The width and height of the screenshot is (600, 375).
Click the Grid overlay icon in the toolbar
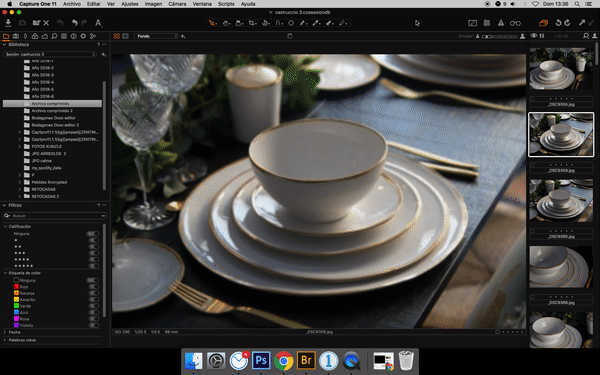point(487,23)
